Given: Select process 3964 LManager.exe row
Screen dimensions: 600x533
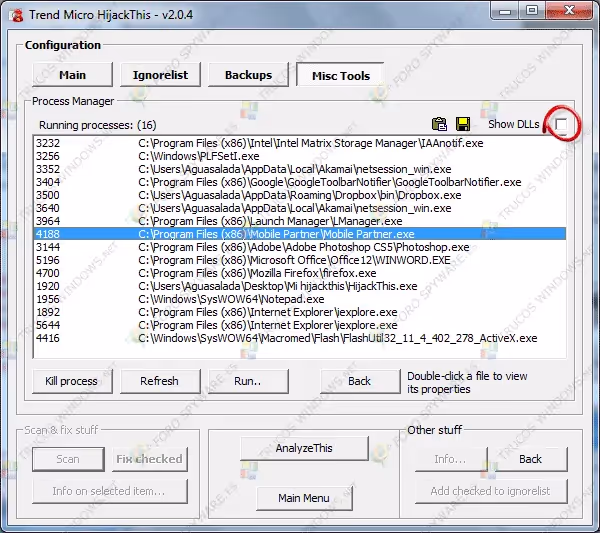Looking at the screenshot, I should (300, 221).
